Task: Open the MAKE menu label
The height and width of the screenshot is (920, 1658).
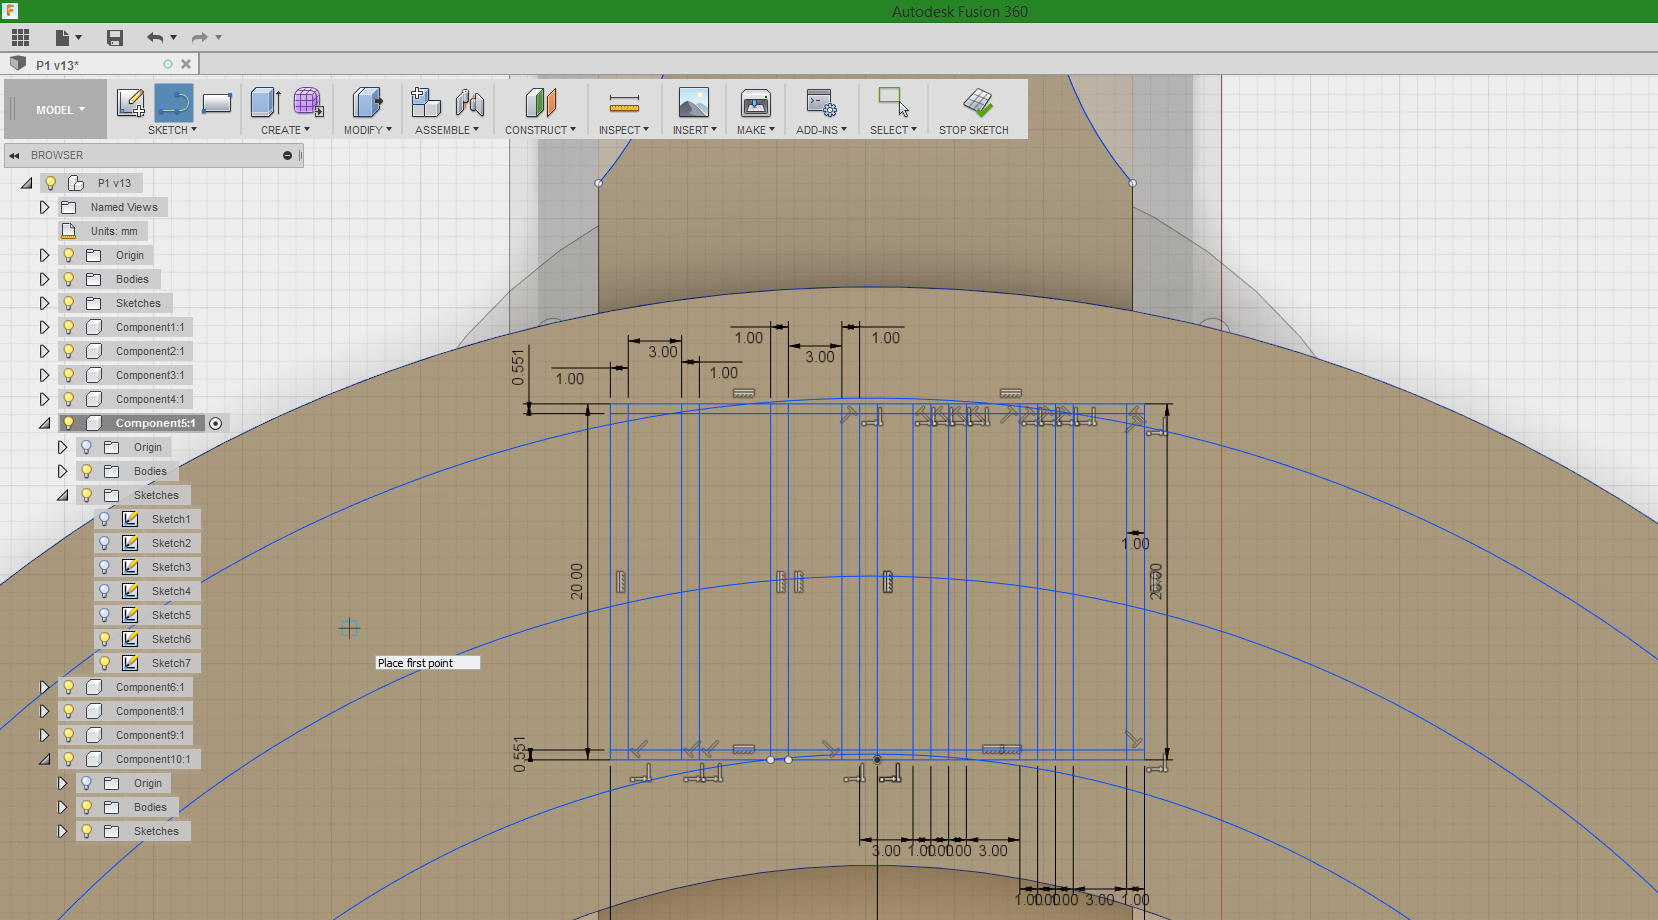Action: (755, 130)
